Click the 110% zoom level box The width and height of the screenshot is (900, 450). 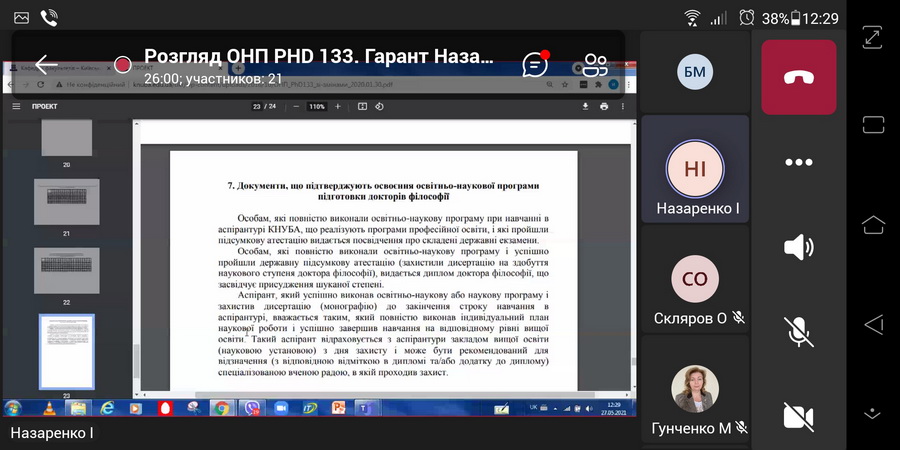[317, 106]
